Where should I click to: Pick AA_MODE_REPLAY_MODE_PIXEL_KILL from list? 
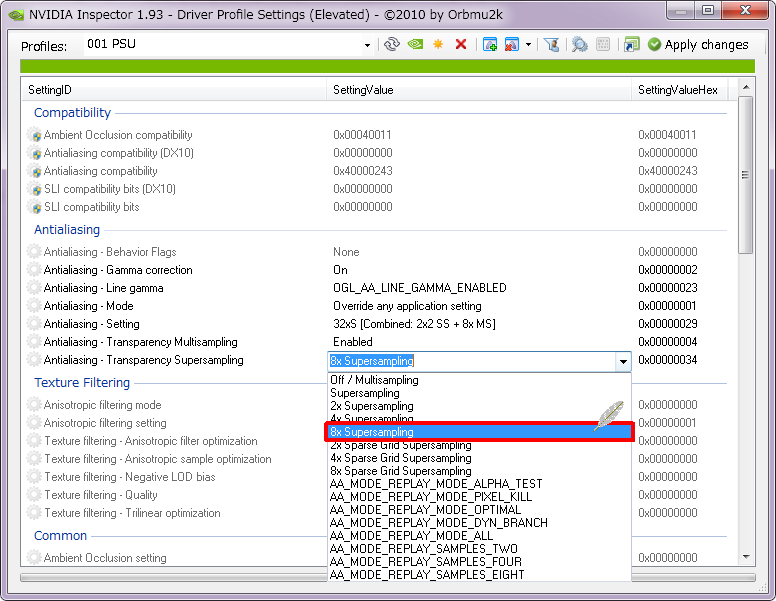click(x=431, y=497)
